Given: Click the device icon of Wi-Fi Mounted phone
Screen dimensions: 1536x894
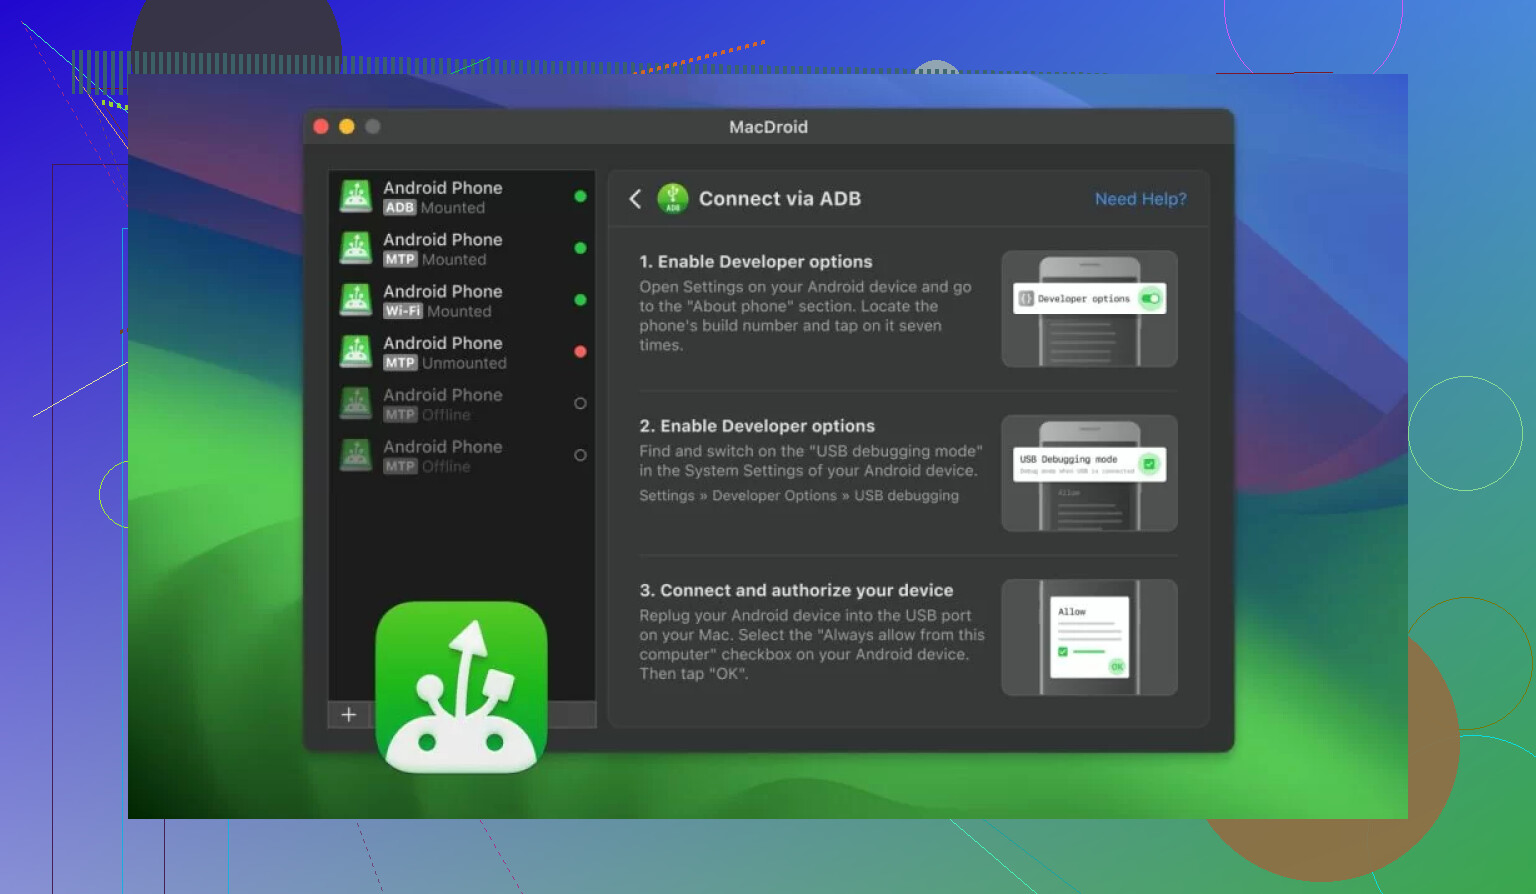Looking at the screenshot, I should [x=356, y=300].
